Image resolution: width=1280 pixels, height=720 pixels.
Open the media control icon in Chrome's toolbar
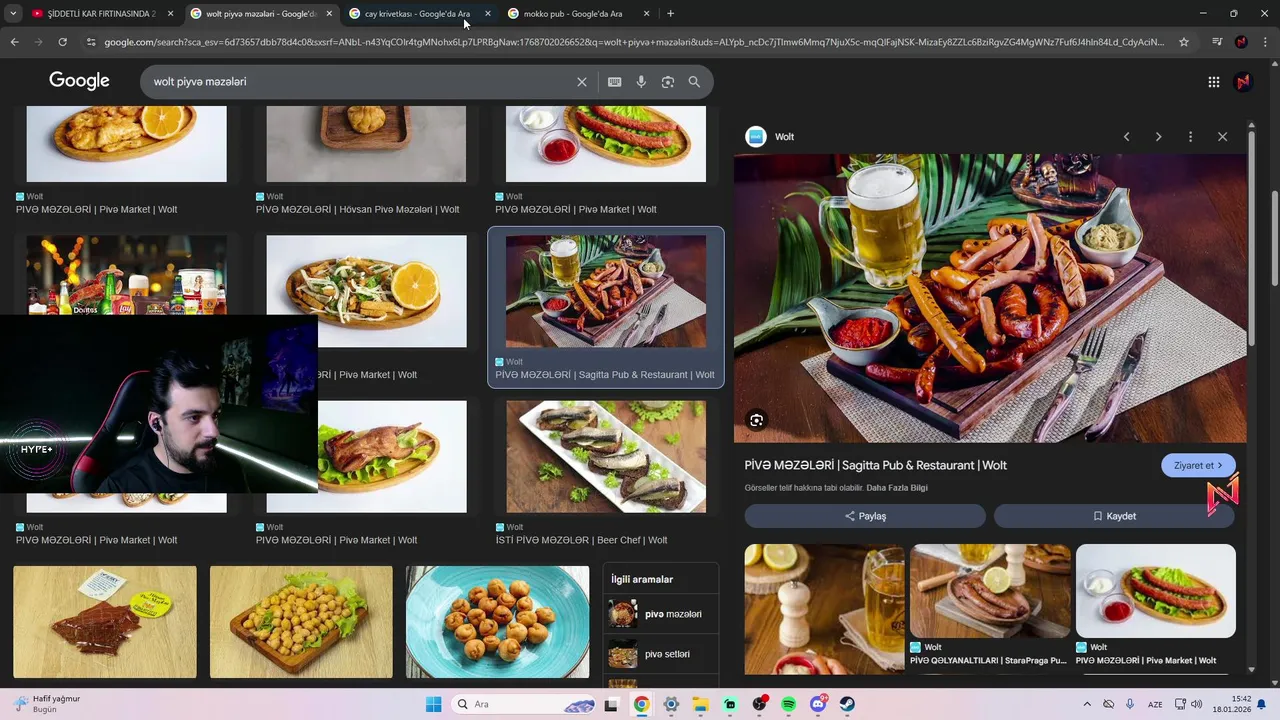1216,42
